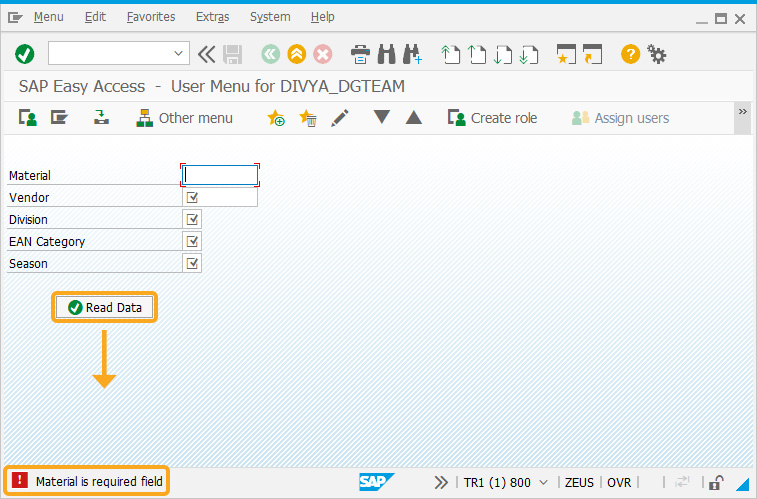Click Move Favorites Down triangle
757x499 pixels.
click(382, 117)
